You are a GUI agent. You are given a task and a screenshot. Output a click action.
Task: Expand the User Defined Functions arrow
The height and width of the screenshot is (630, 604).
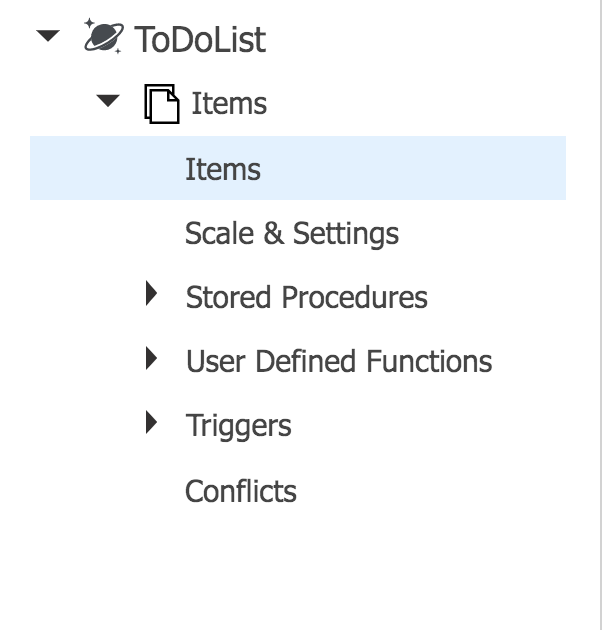pos(152,358)
